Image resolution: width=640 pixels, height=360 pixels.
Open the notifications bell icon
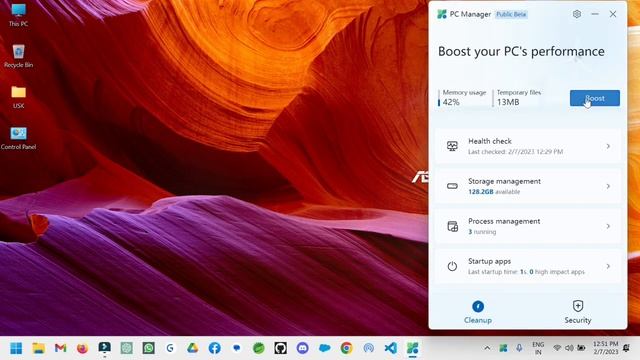[x=626, y=348]
